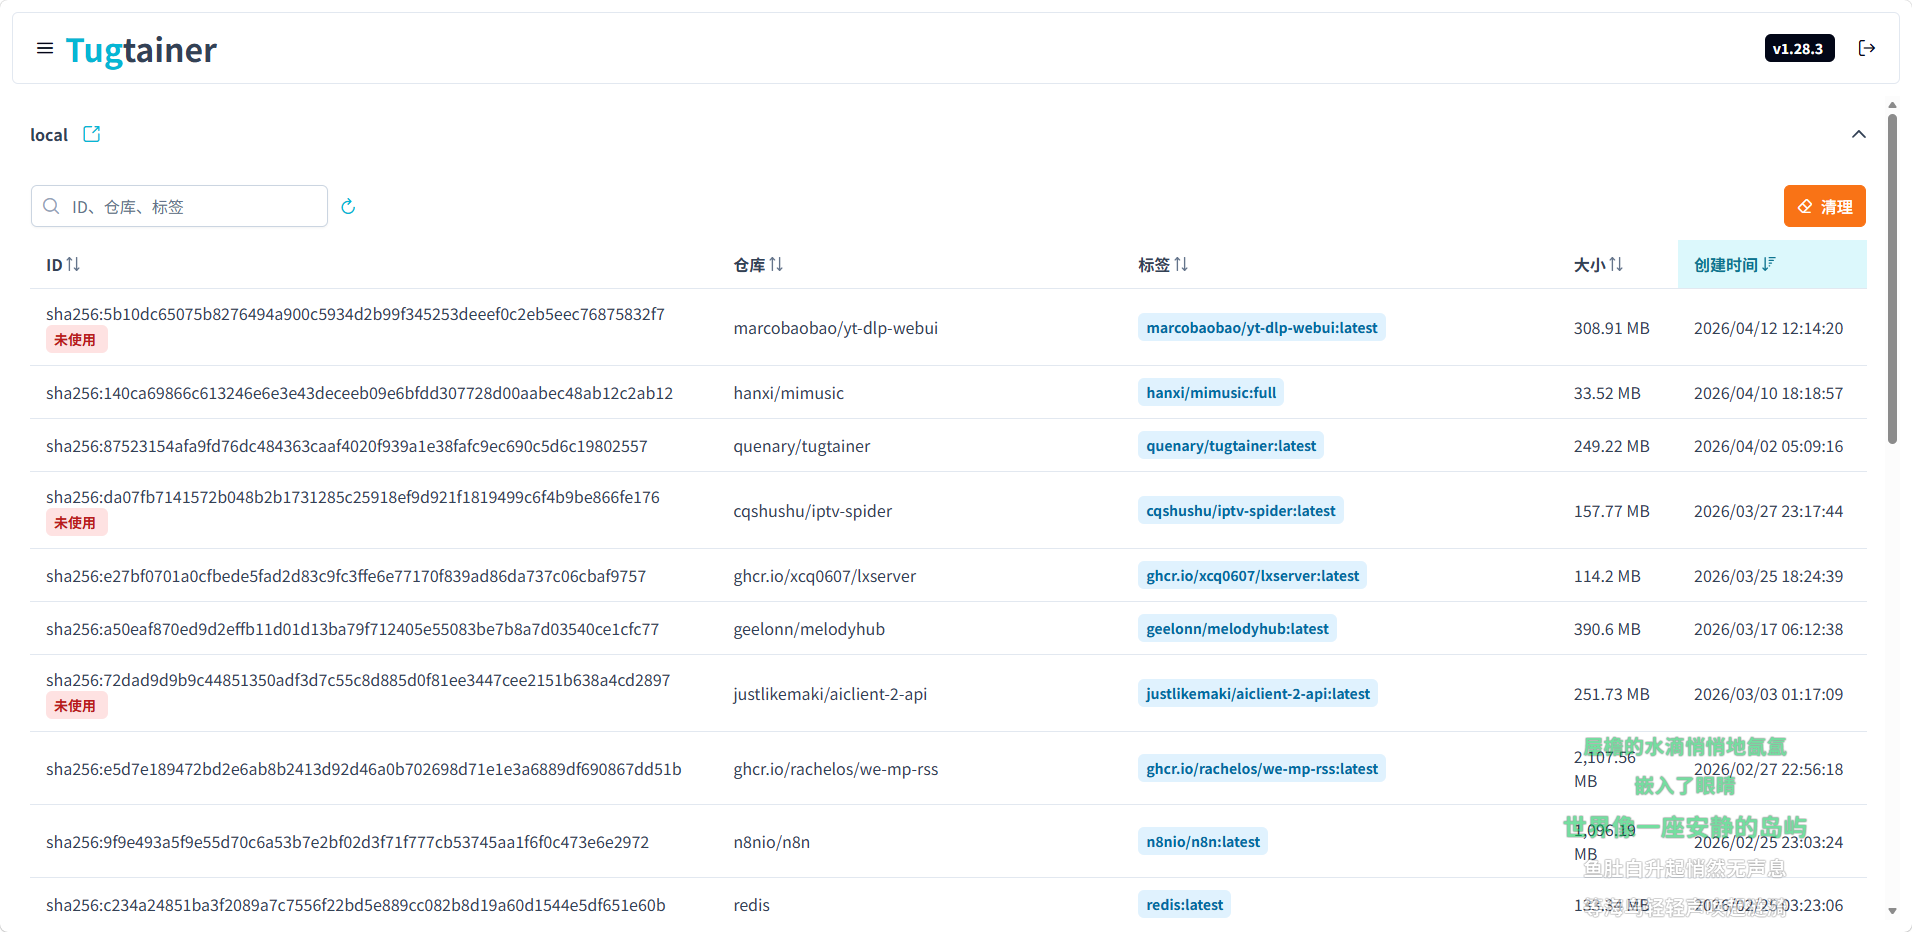The width and height of the screenshot is (1912, 932).
Task: Sort the table by ID column
Action: coord(63,265)
